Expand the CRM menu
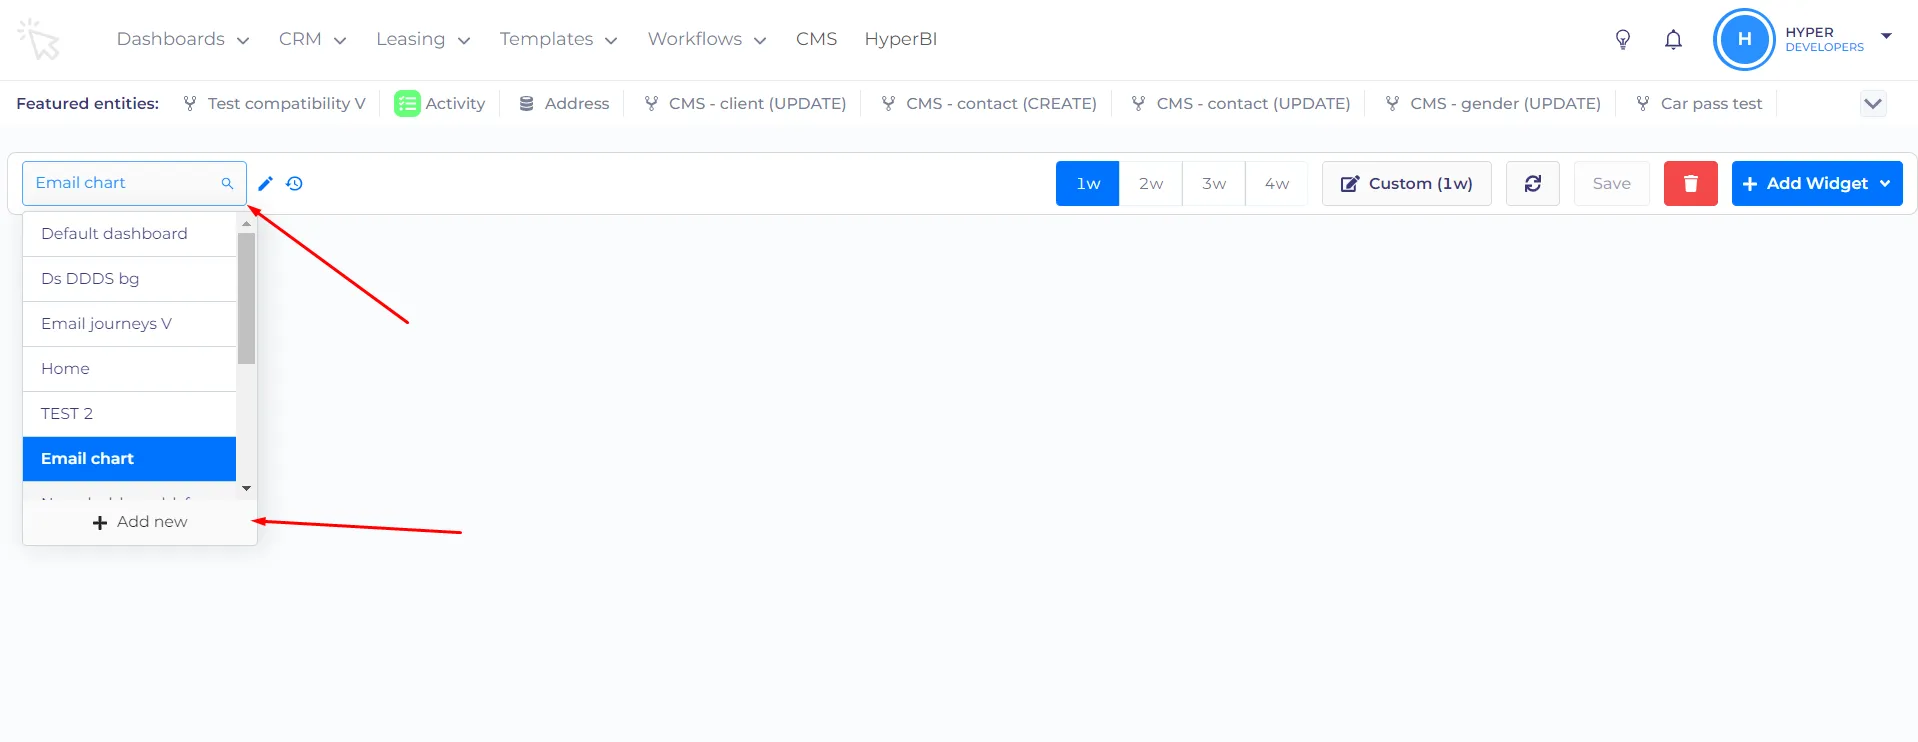 pos(313,39)
